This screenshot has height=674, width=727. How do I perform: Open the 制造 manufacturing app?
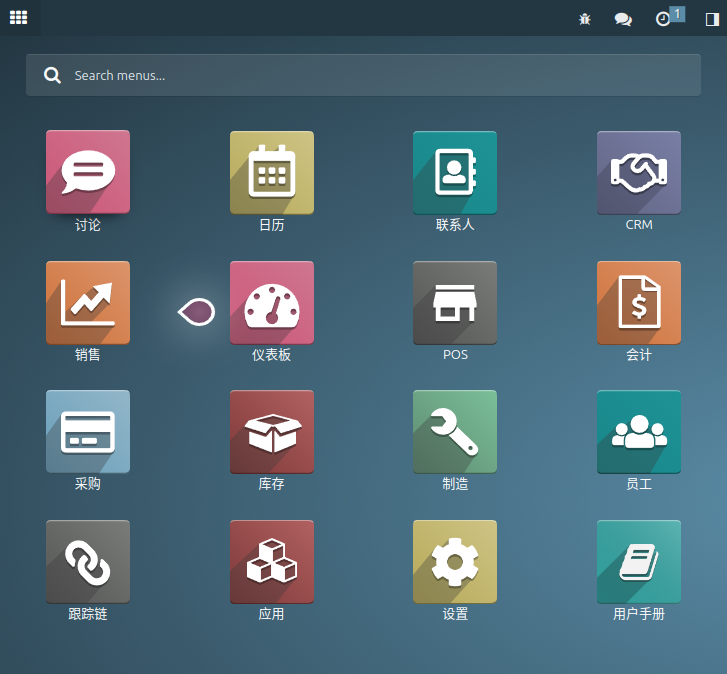(x=455, y=431)
